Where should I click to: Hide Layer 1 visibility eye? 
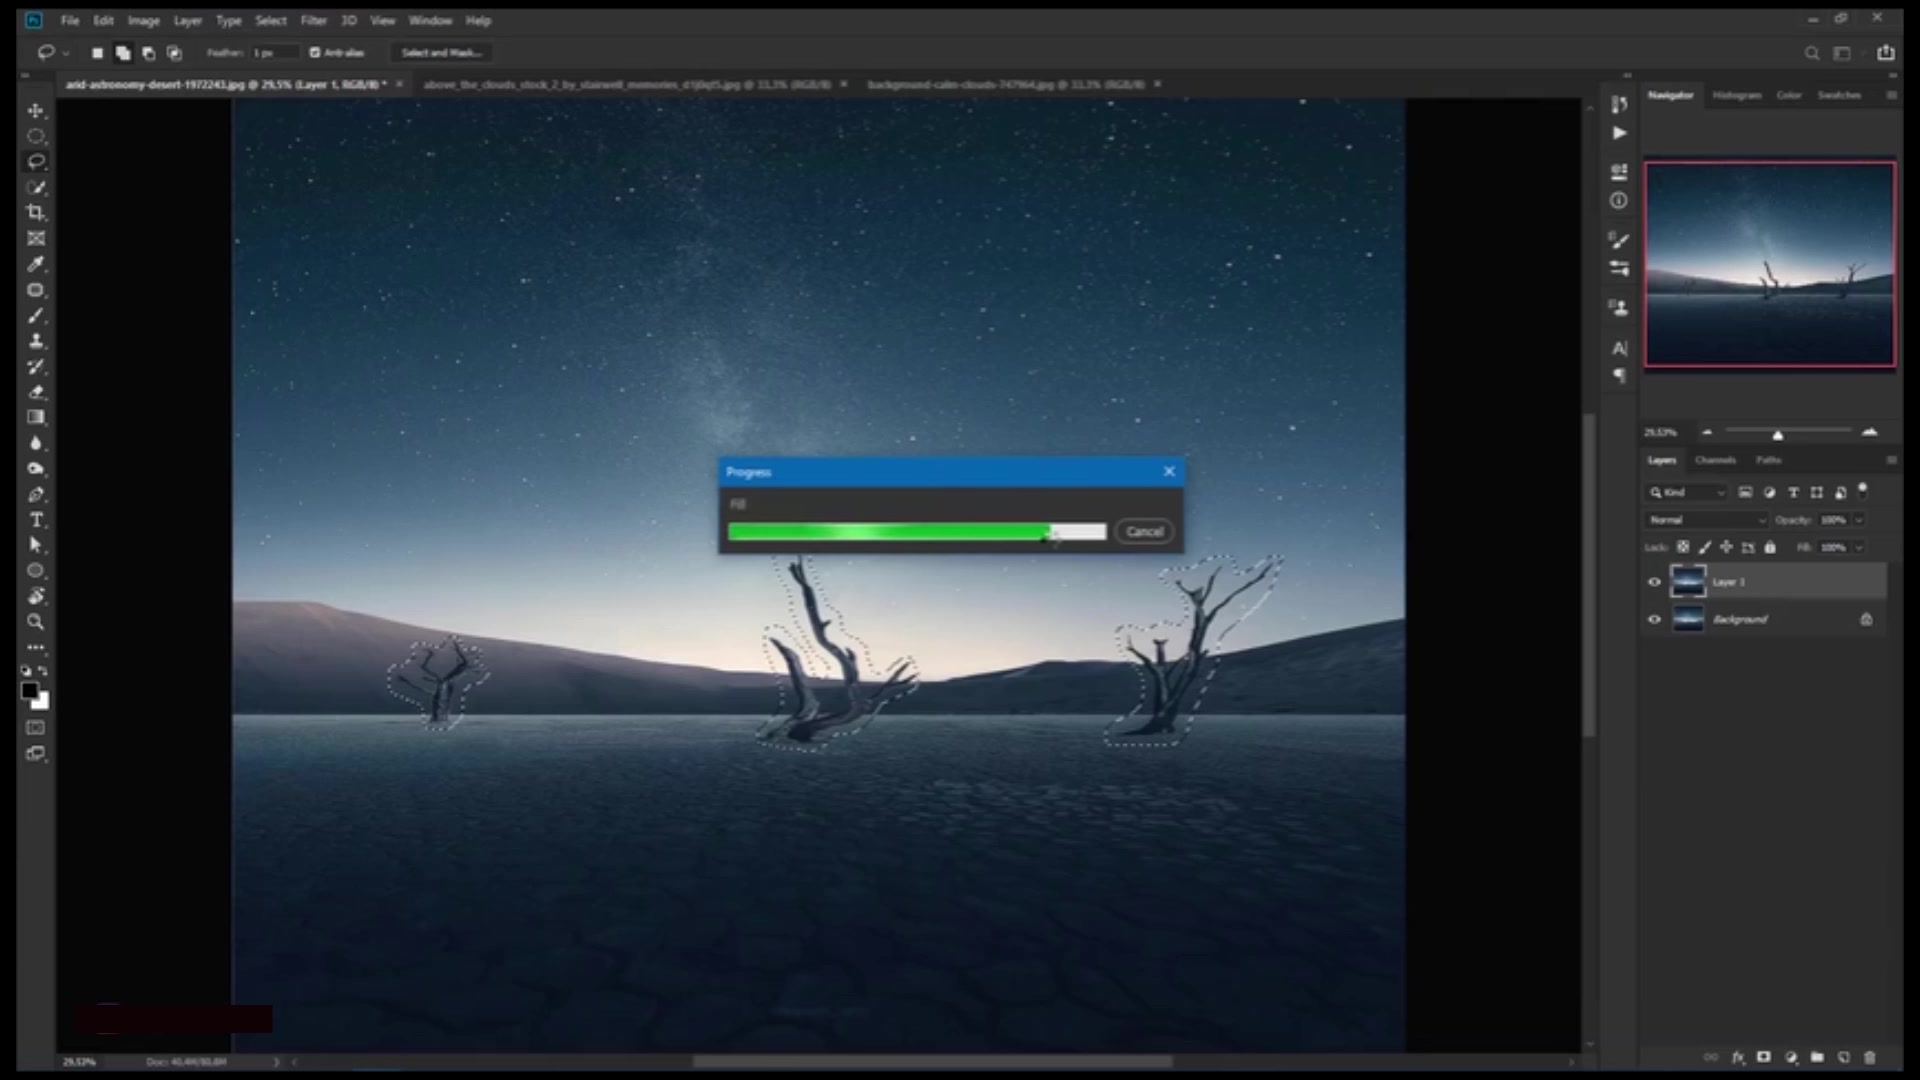pos(1654,582)
